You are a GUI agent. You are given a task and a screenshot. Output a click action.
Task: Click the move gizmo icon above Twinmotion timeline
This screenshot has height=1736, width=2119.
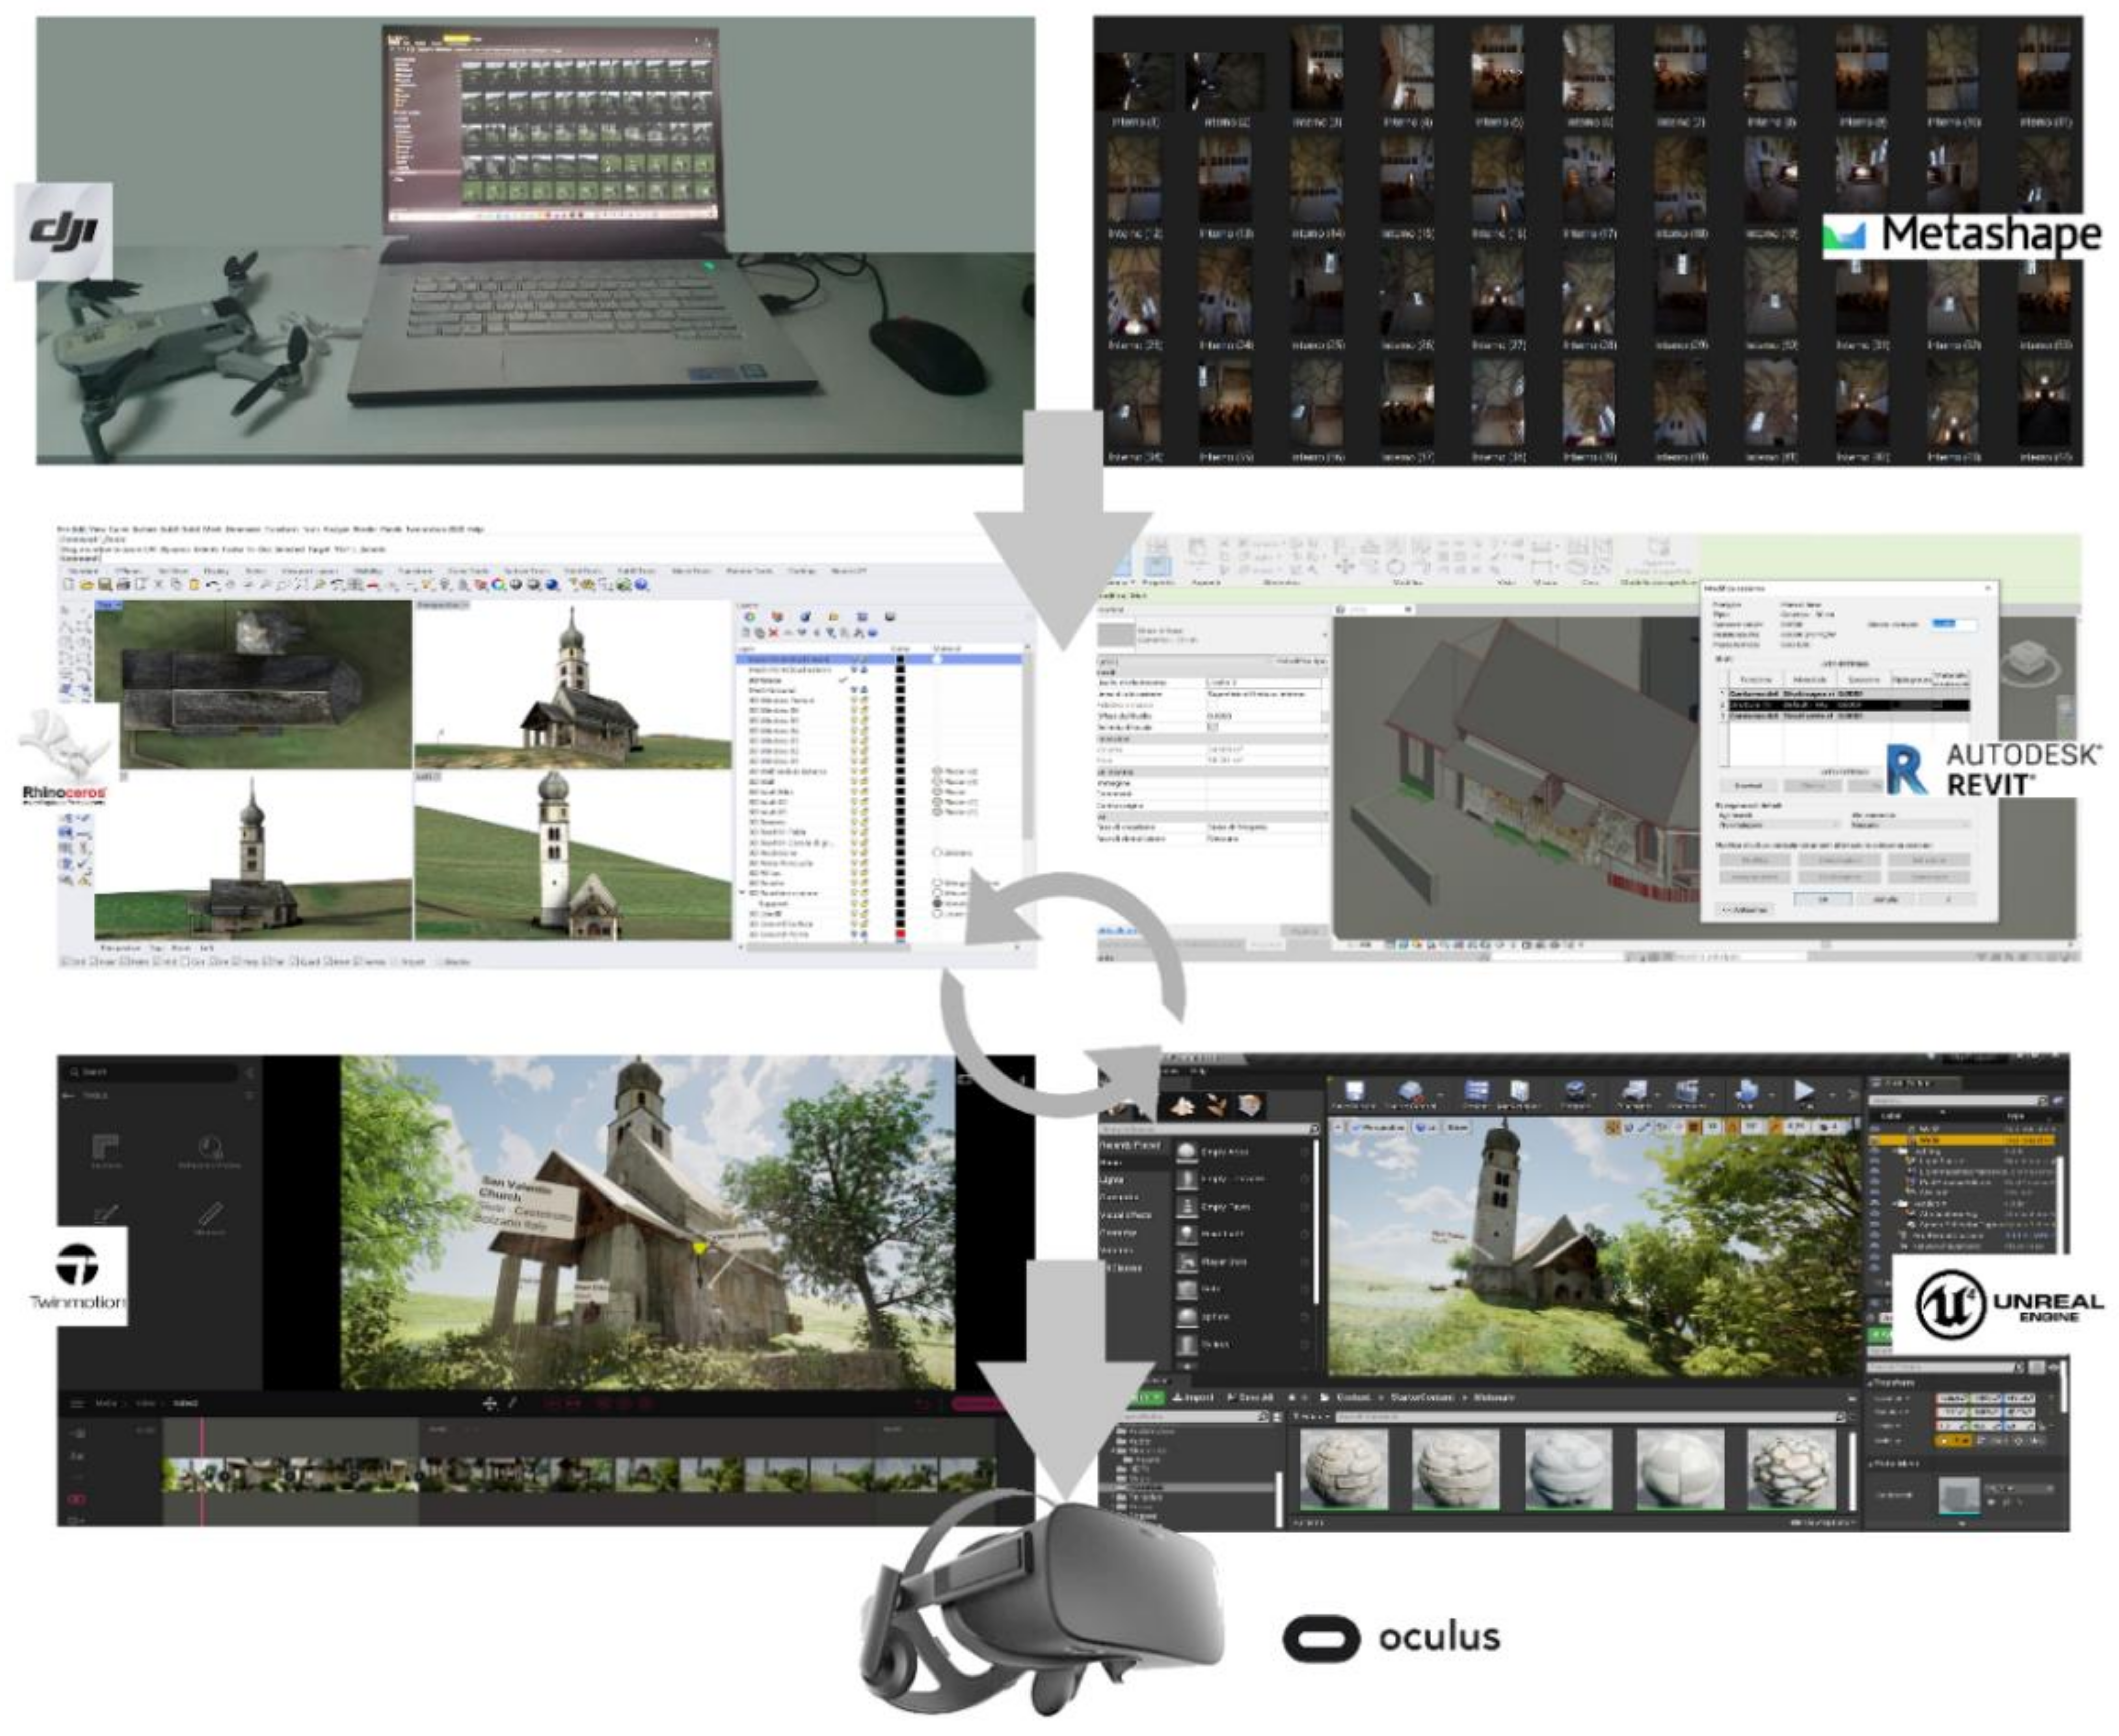tap(489, 1403)
